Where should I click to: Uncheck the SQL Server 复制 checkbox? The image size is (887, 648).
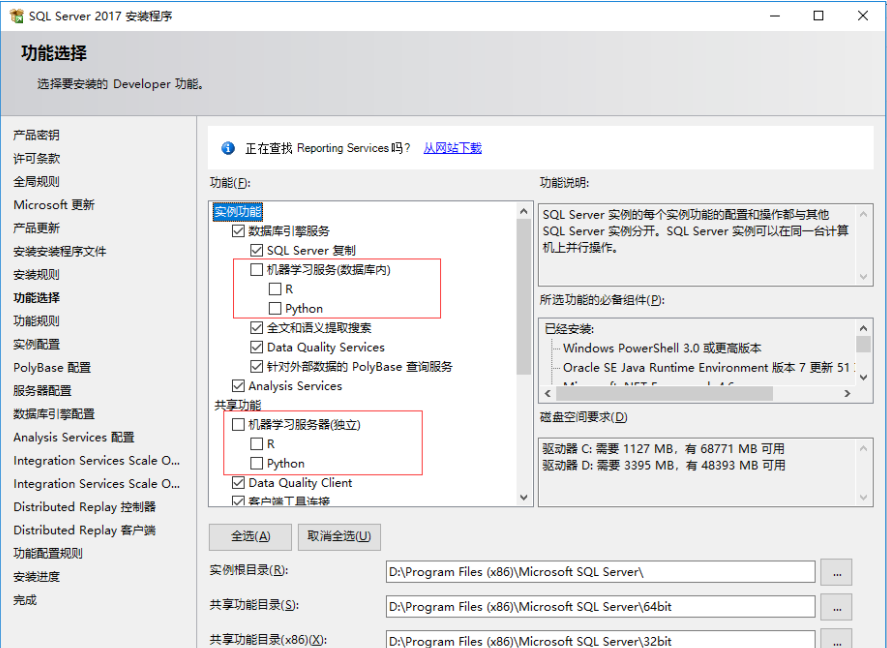(256, 250)
